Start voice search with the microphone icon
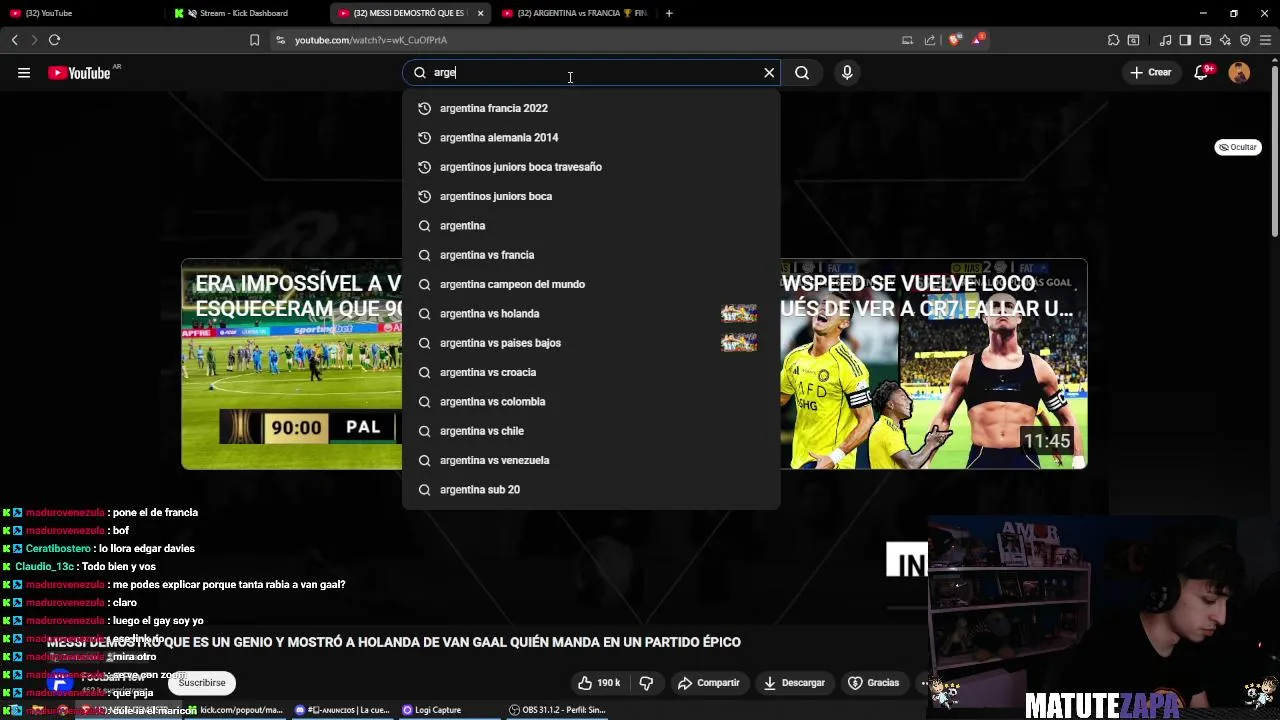This screenshot has width=1280, height=720. click(847, 72)
